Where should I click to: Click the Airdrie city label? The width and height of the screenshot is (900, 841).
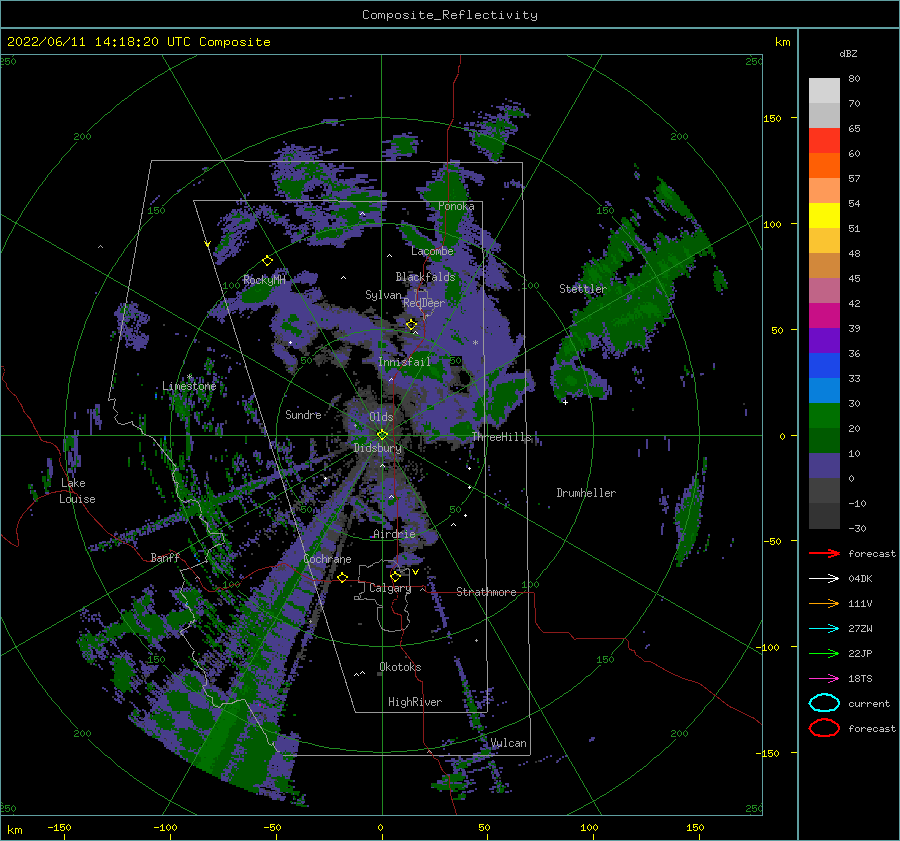pos(394,534)
